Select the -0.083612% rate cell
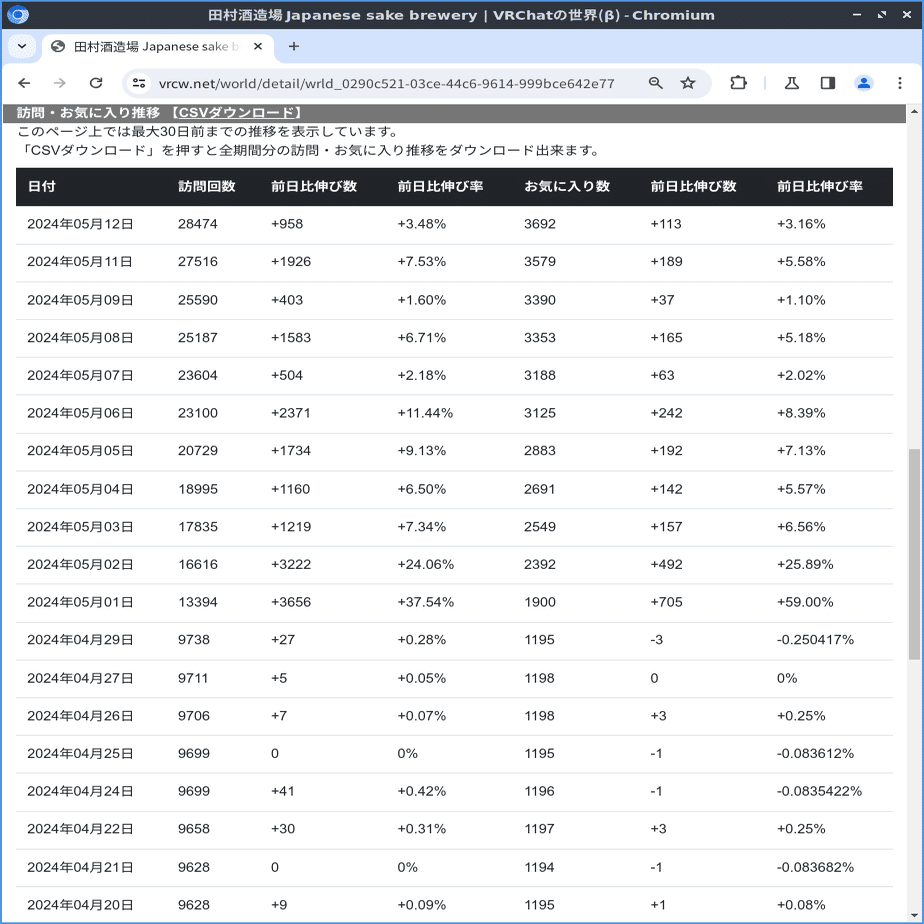The image size is (924, 924). tap(816, 754)
